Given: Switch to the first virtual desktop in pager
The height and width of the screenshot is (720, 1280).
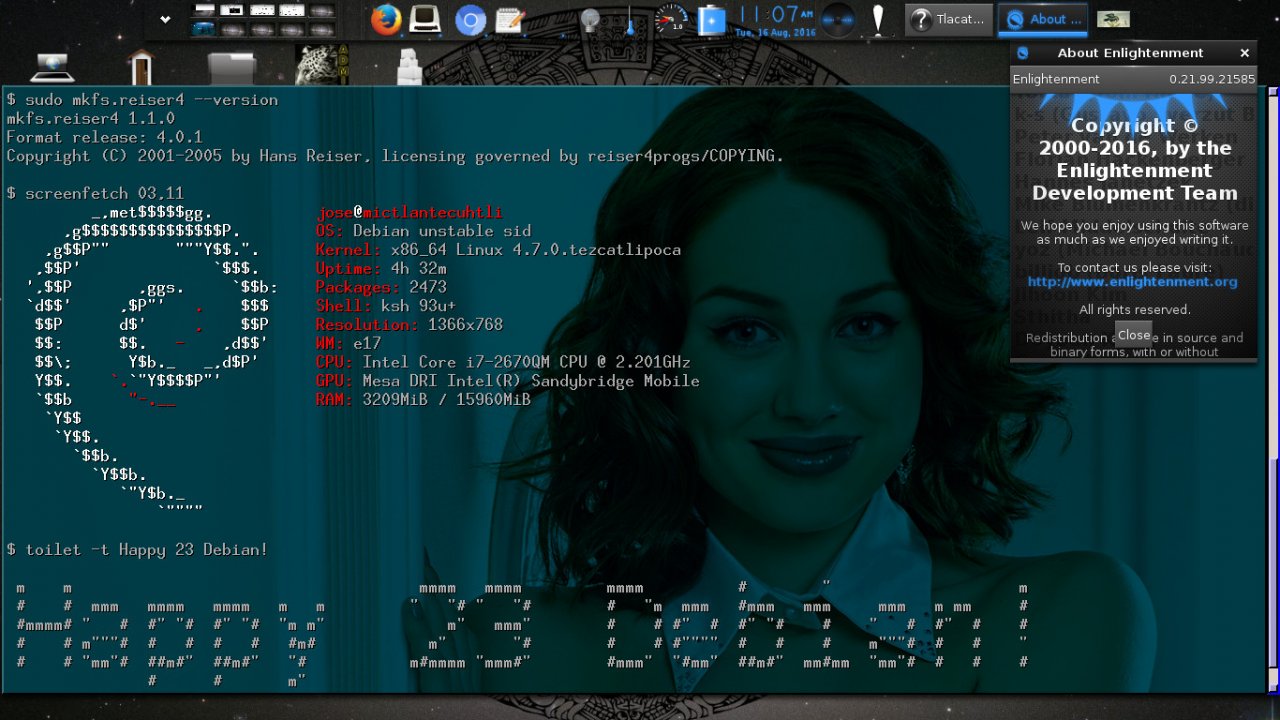Looking at the screenshot, I should pos(203,10).
